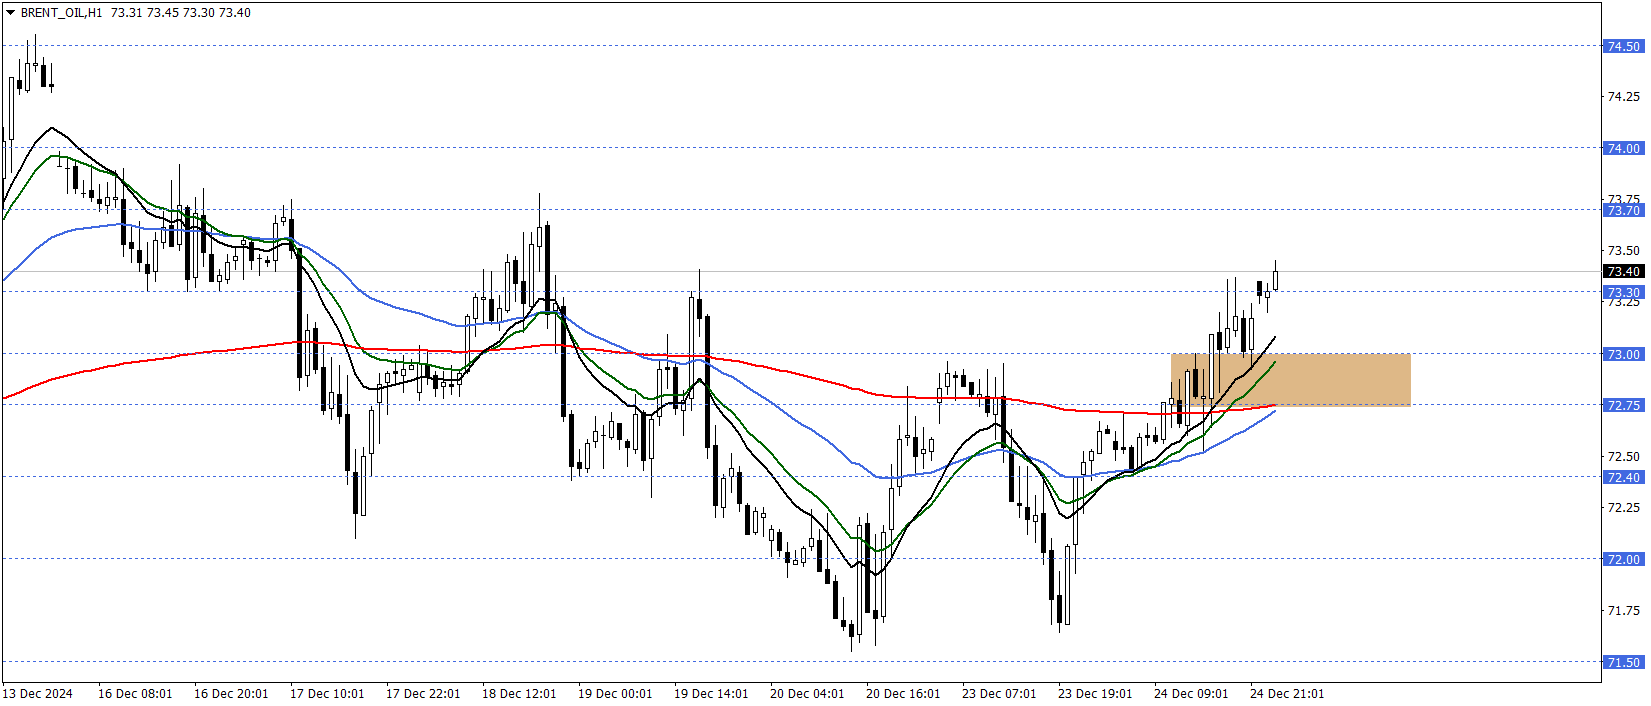1651x706 pixels.
Task: Click the 74.25 price axis value
Action: pyautogui.click(x=1623, y=97)
